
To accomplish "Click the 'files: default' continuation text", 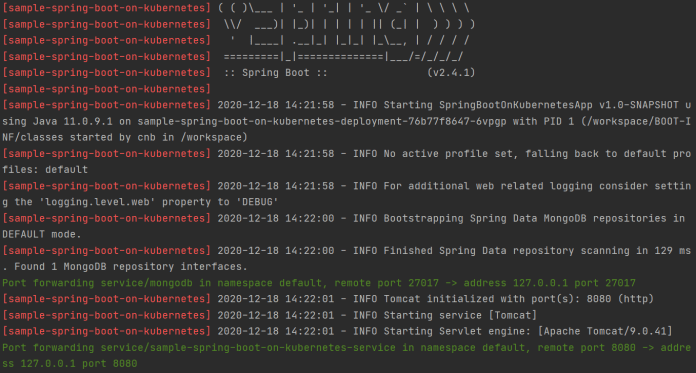I will click(45, 170).
